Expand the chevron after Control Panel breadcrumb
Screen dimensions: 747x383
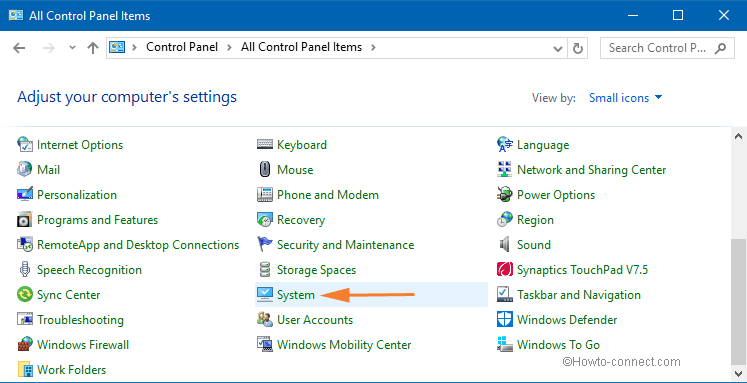tap(230, 47)
